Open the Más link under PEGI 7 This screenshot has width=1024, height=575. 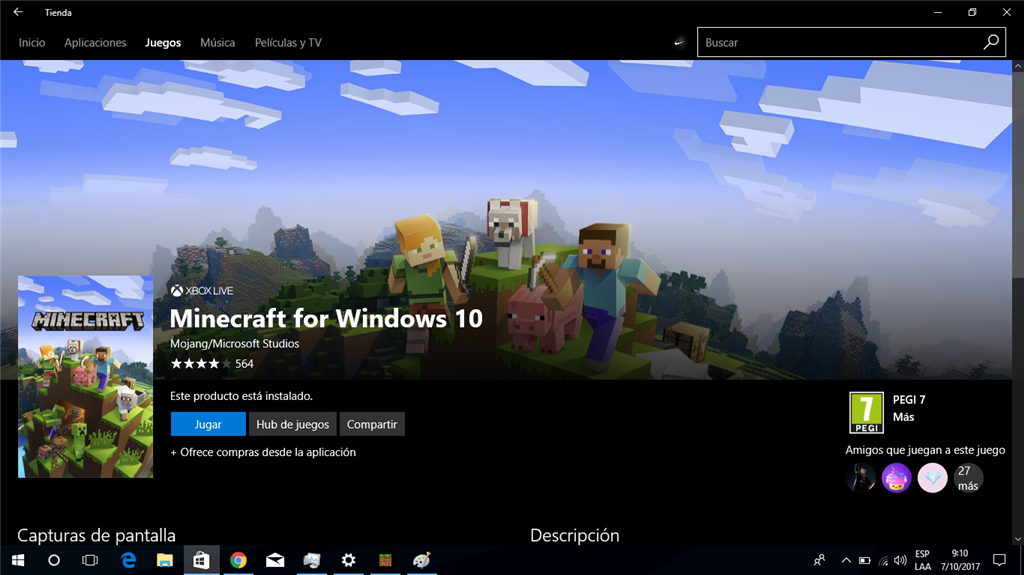tap(903, 417)
